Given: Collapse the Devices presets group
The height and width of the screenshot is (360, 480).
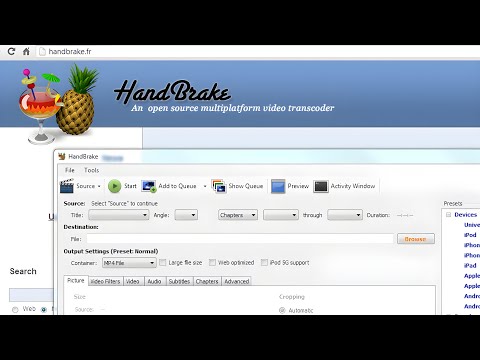Looking at the screenshot, I should [x=449, y=215].
